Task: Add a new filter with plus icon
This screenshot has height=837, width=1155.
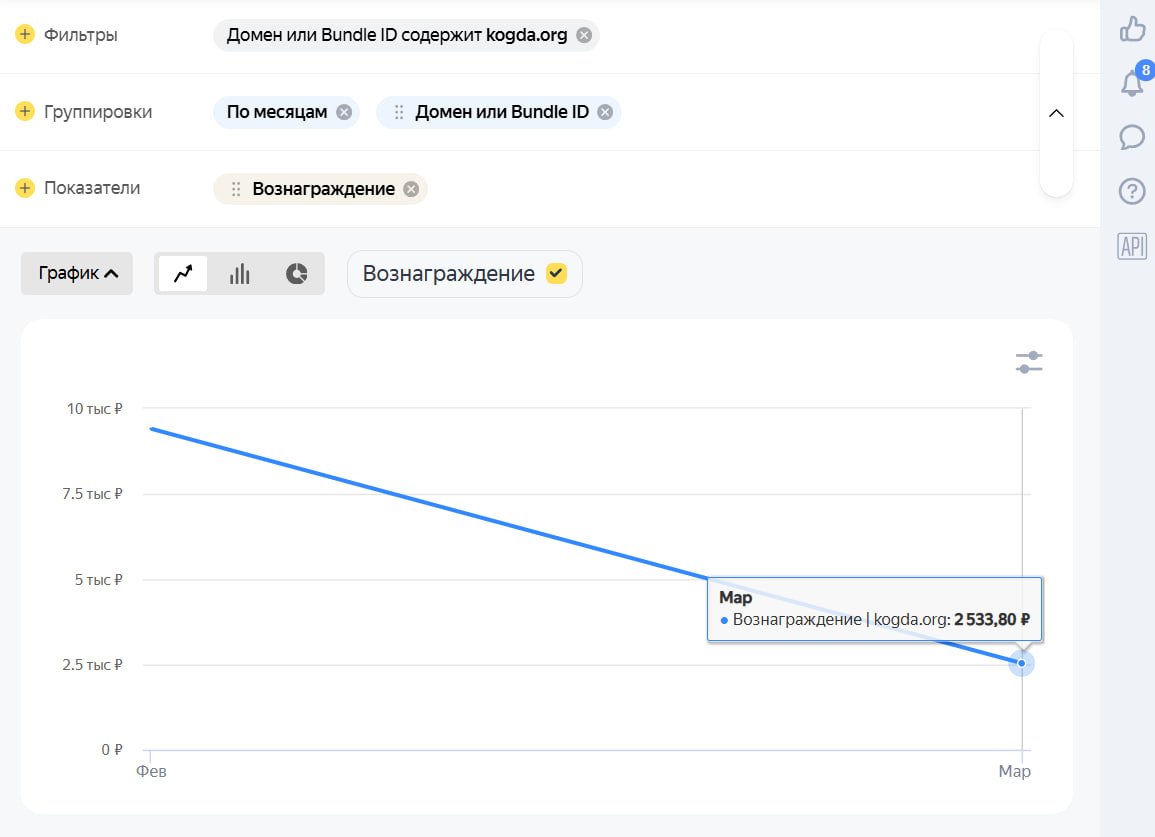Action: pos(25,35)
